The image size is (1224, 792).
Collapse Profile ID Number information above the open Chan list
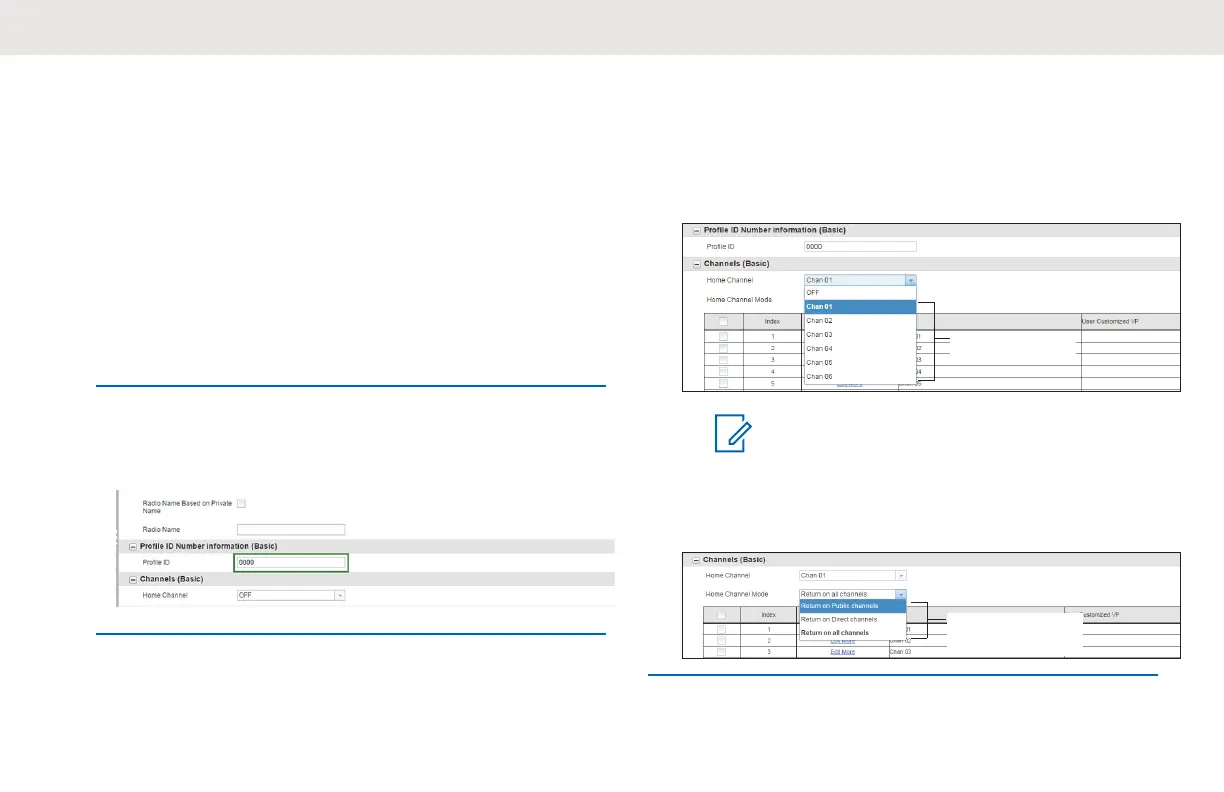click(x=697, y=230)
